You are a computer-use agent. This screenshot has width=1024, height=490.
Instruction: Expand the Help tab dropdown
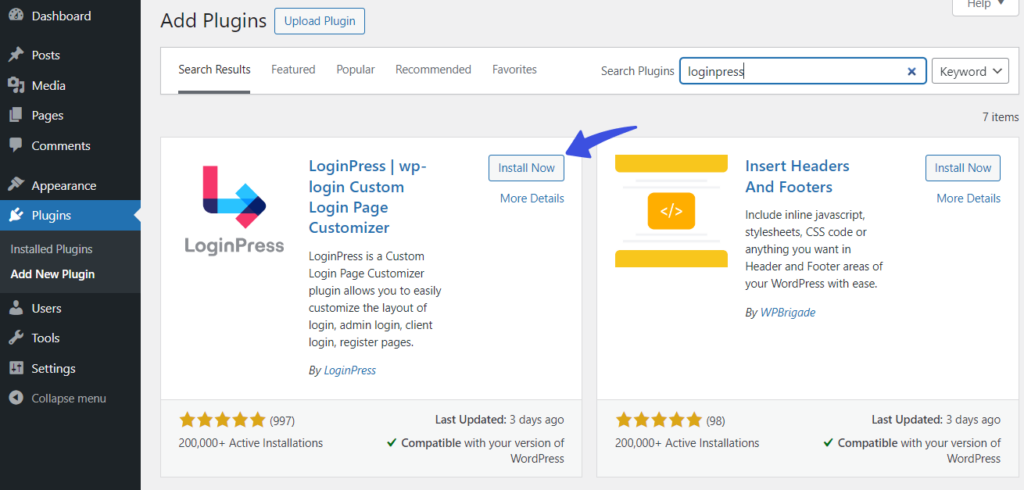point(986,5)
